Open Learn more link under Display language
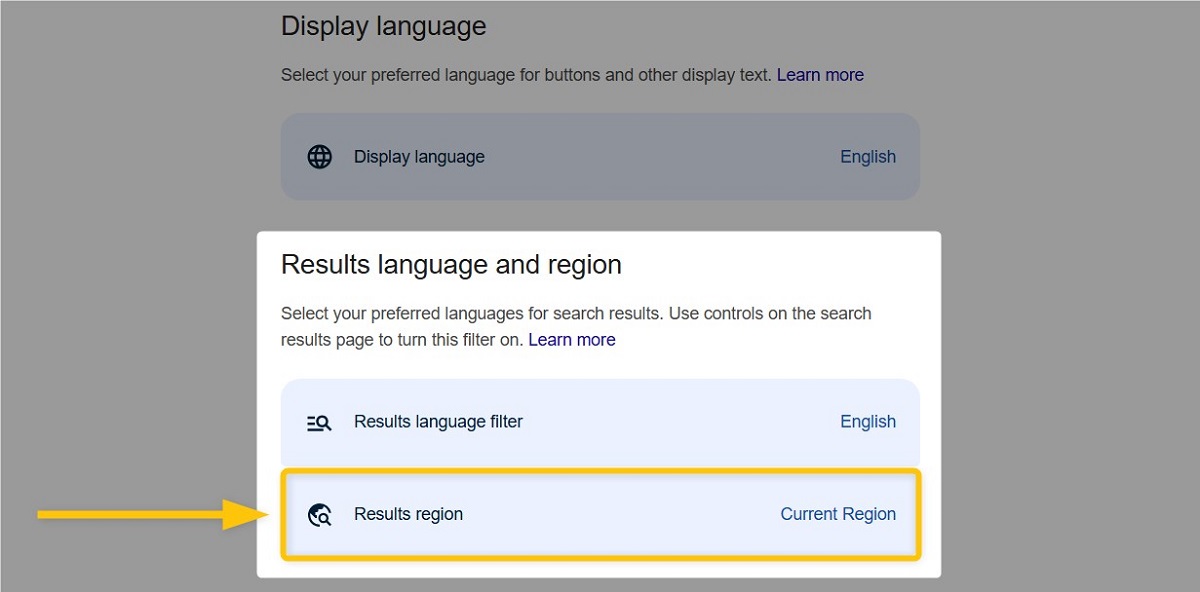This screenshot has height=592, width=1200. click(x=820, y=75)
